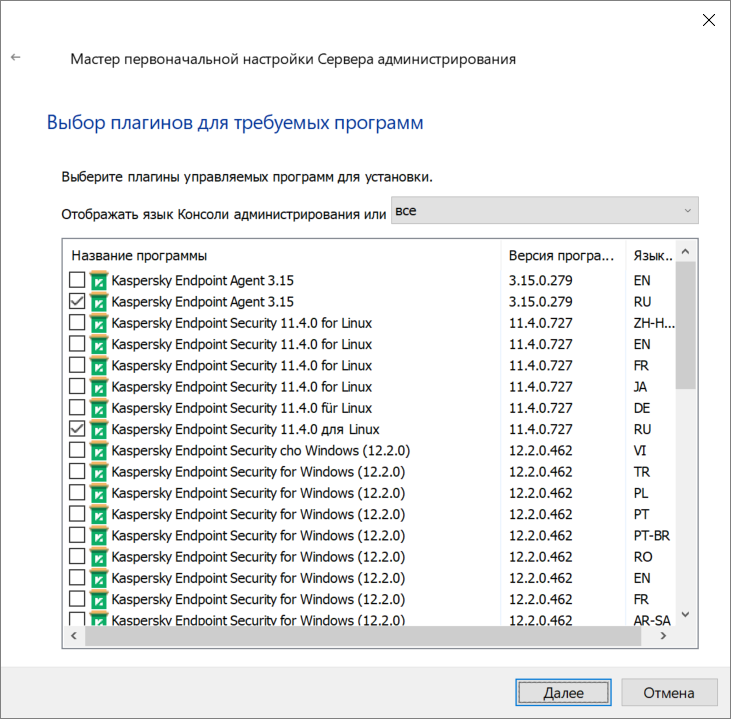Click the icon of Endpoint Security for Linux JA row
731x719 pixels.
click(x=99, y=387)
